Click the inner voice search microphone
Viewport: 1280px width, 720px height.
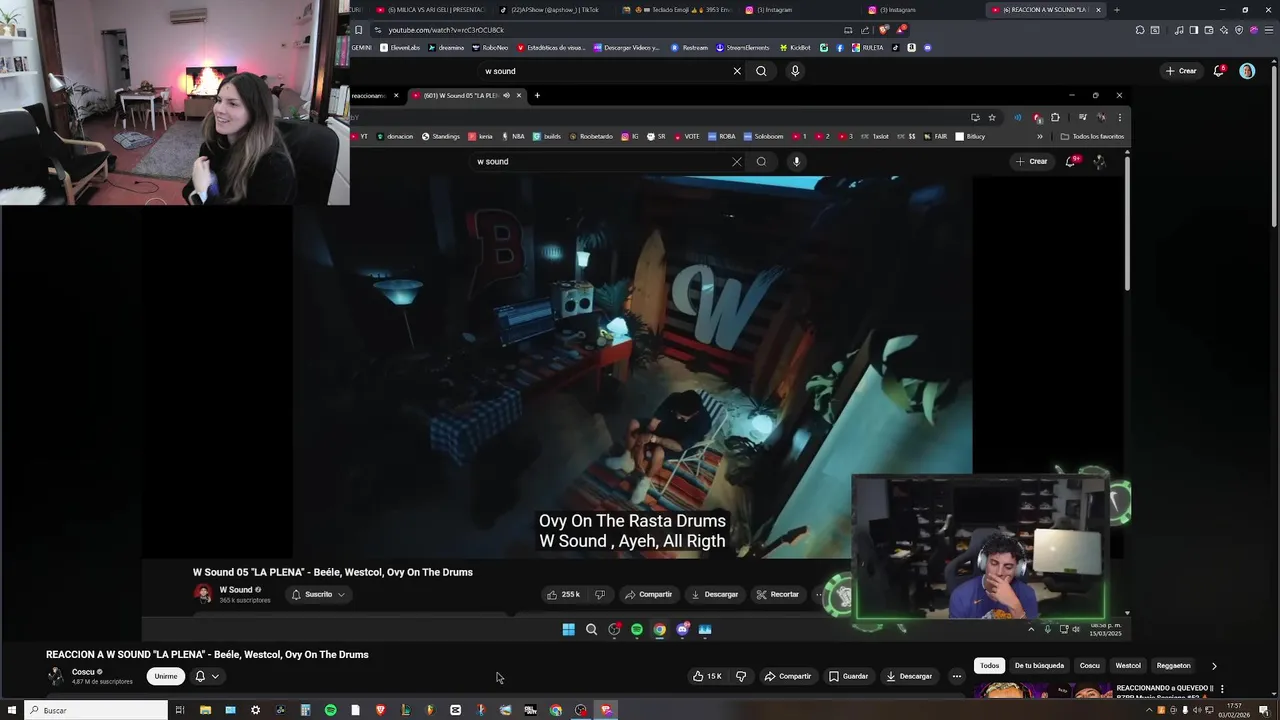pyautogui.click(x=796, y=161)
